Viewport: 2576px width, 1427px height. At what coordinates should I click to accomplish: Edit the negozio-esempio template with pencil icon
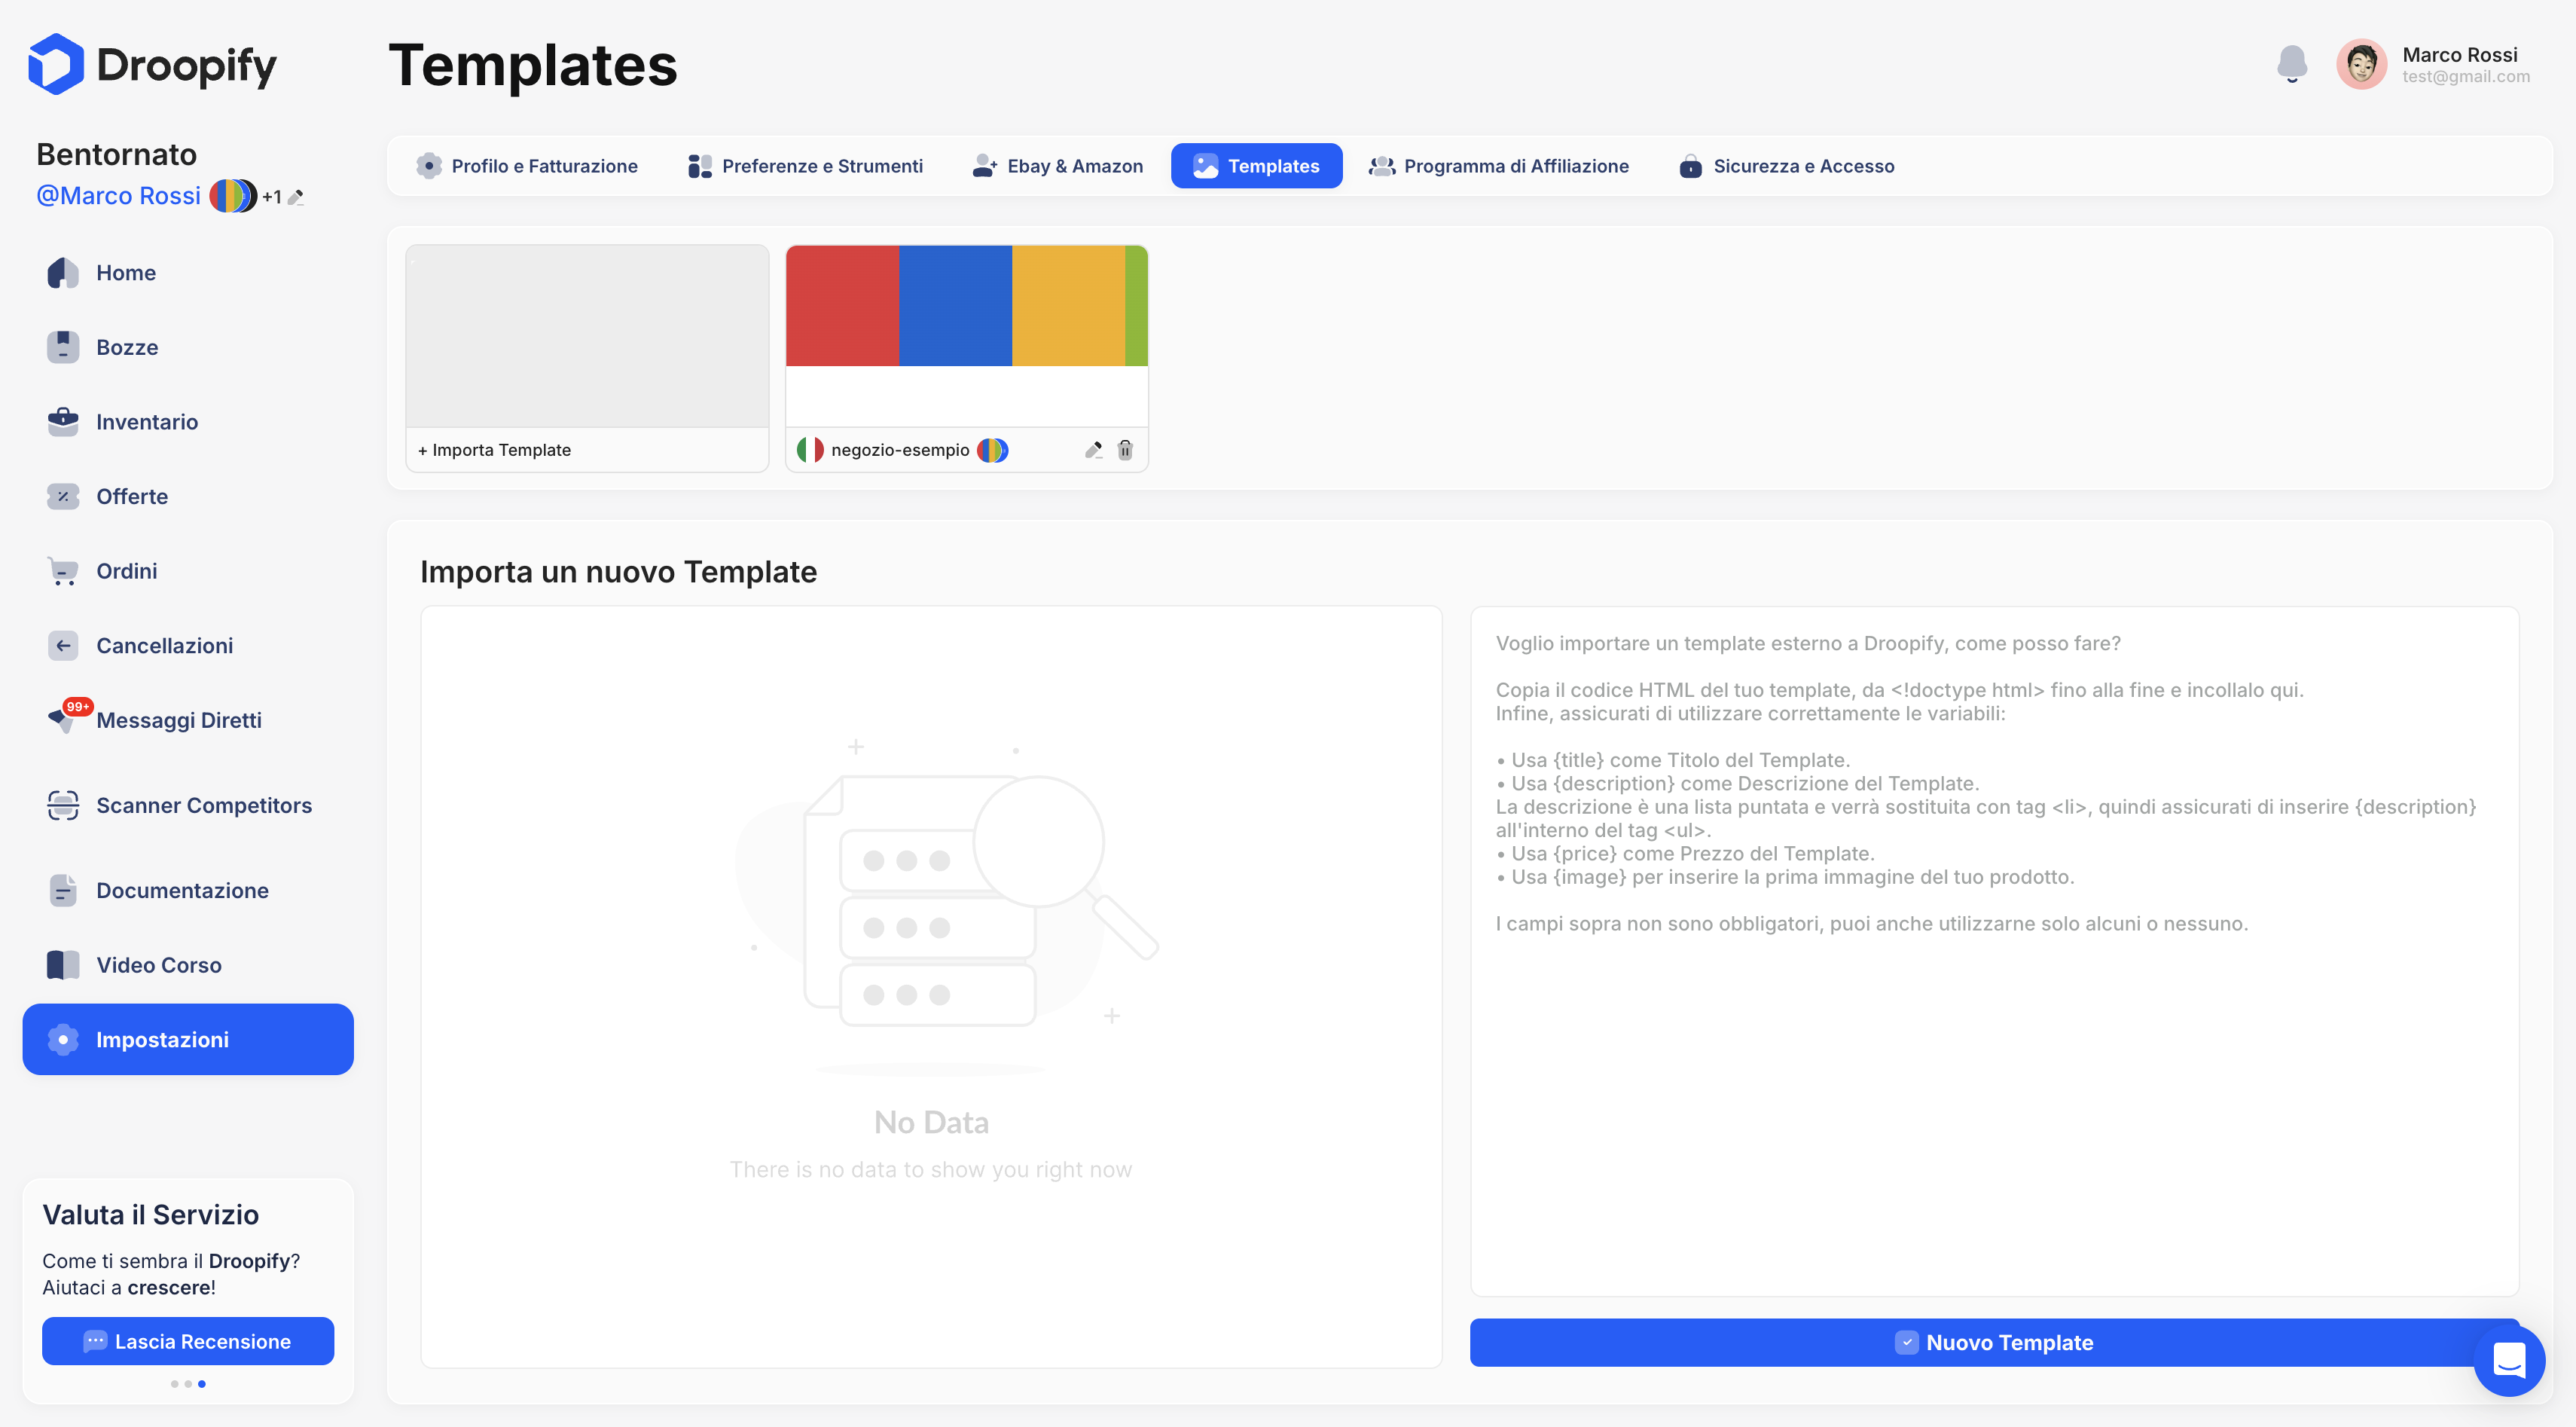pos(1093,450)
